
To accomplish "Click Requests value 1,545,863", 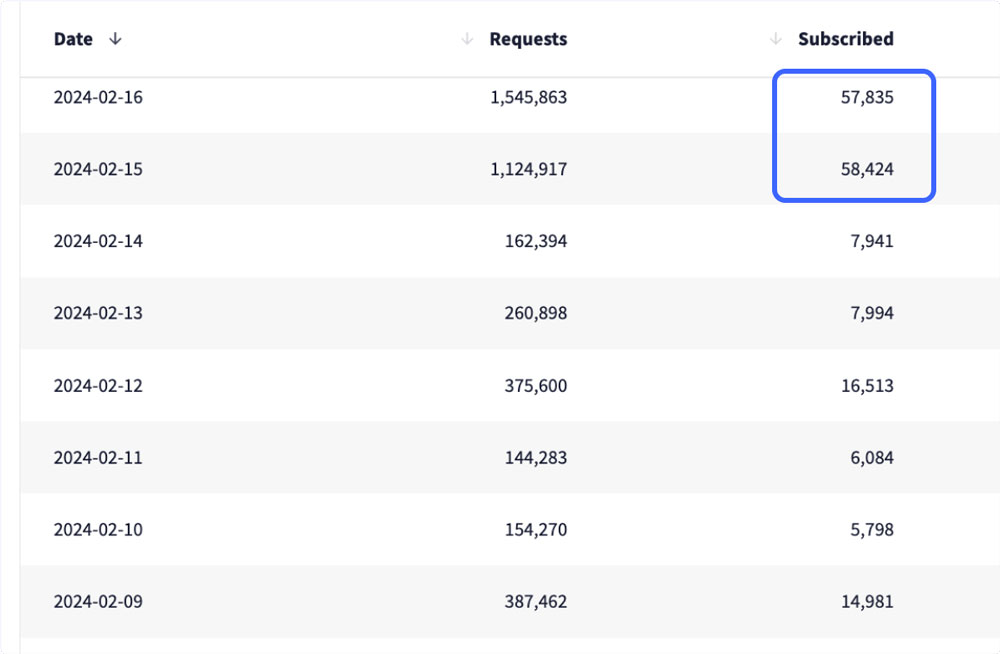I will pyautogui.click(x=528, y=98).
